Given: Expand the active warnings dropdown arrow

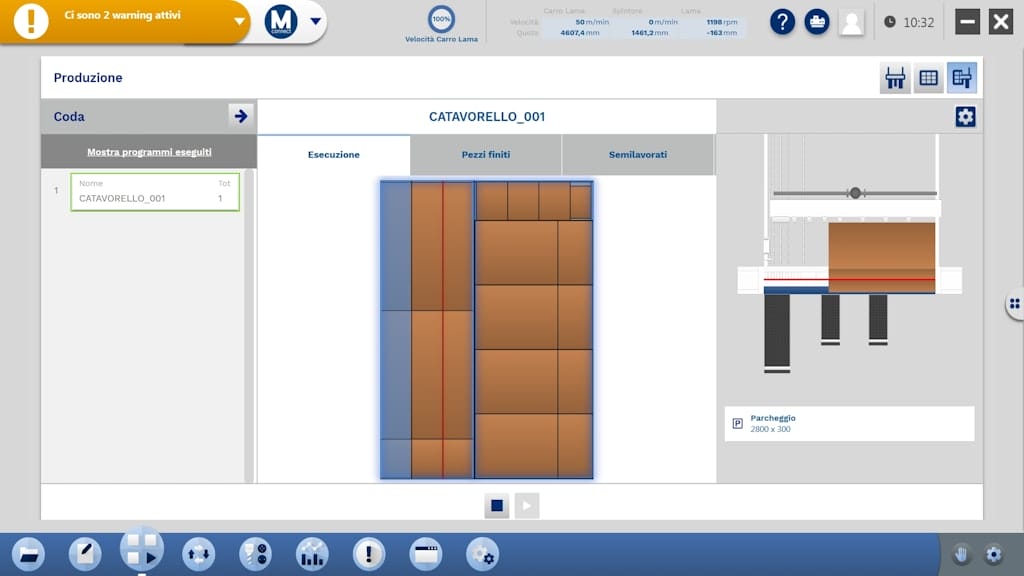Looking at the screenshot, I should (239, 22).
